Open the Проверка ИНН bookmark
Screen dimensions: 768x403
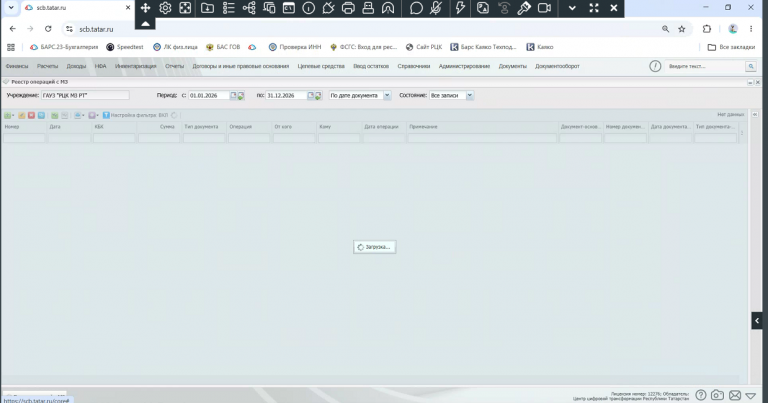295,47
